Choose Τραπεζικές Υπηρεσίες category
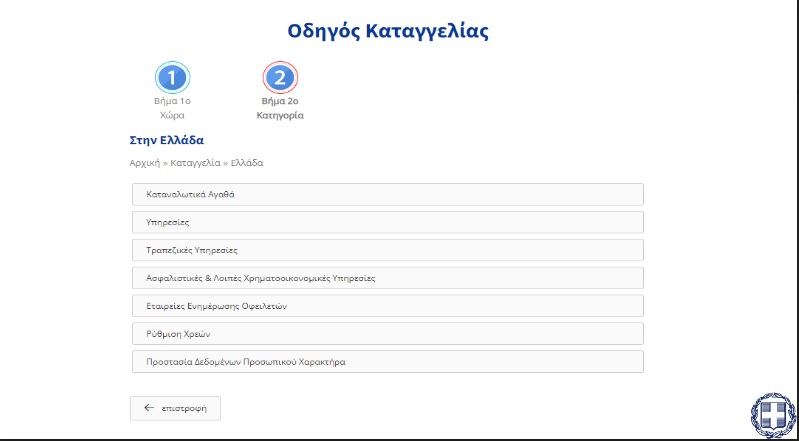The width and height of the screenshot is (799, 441). 388,250
